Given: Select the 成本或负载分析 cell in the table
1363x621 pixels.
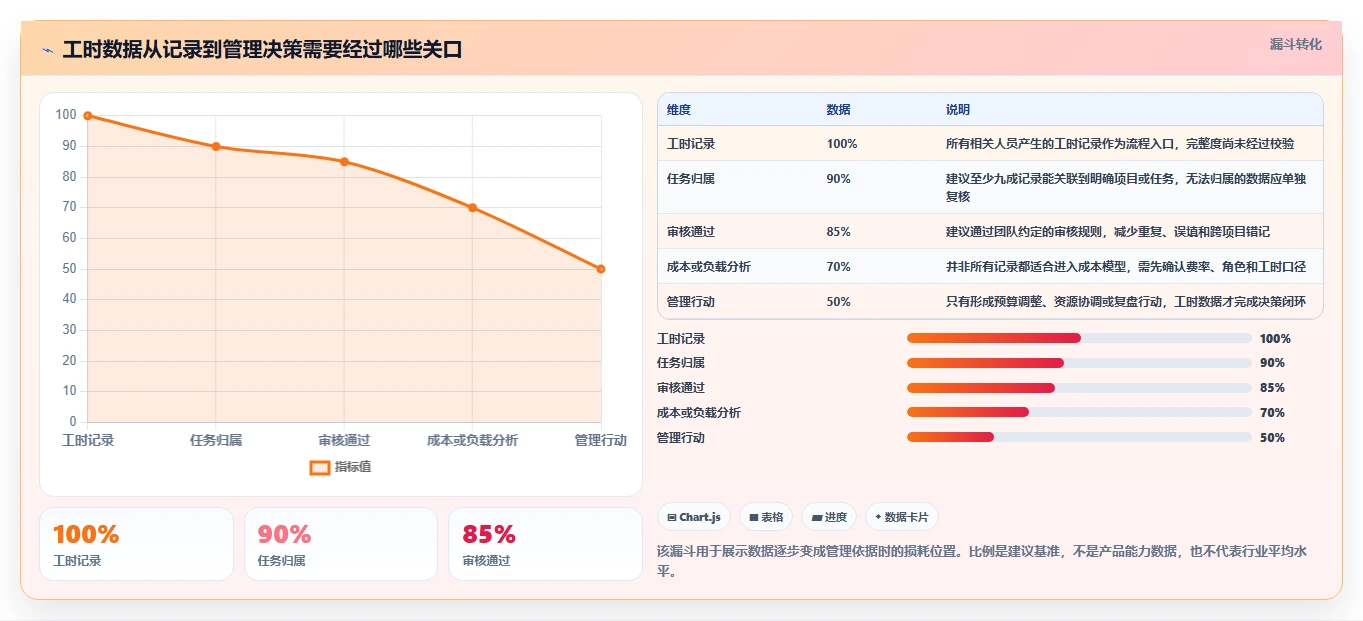Looking at the screenshot, I should [709, 267].
